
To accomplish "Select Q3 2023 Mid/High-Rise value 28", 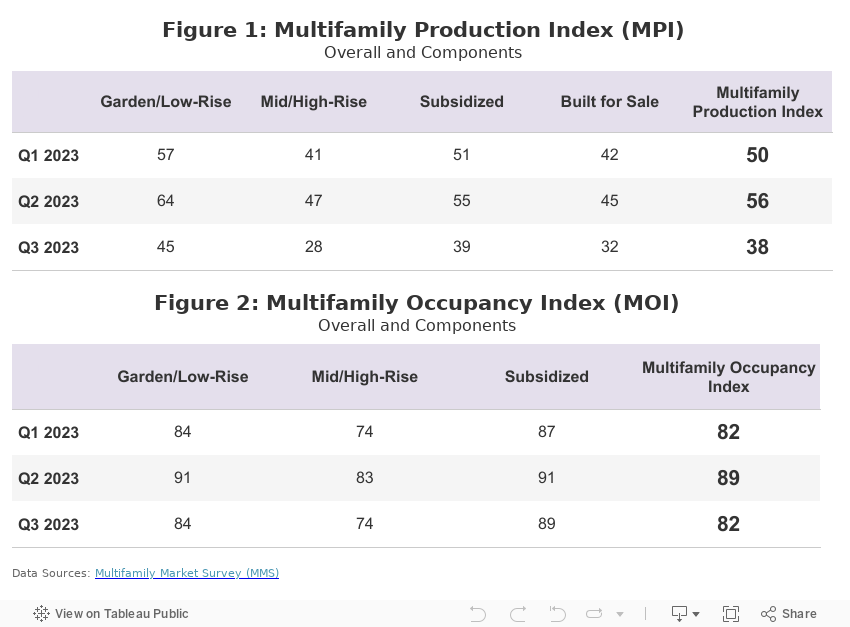I will pyautogui.click(x=314, y=247).
